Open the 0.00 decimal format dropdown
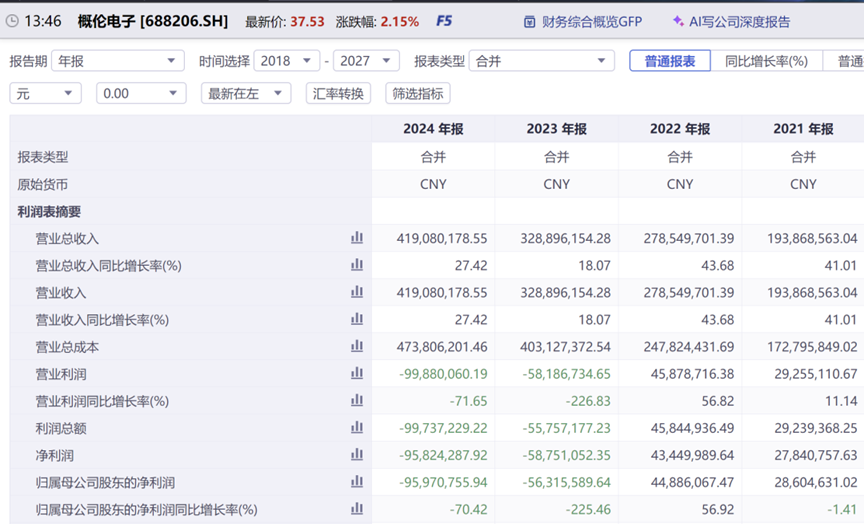 141,93
